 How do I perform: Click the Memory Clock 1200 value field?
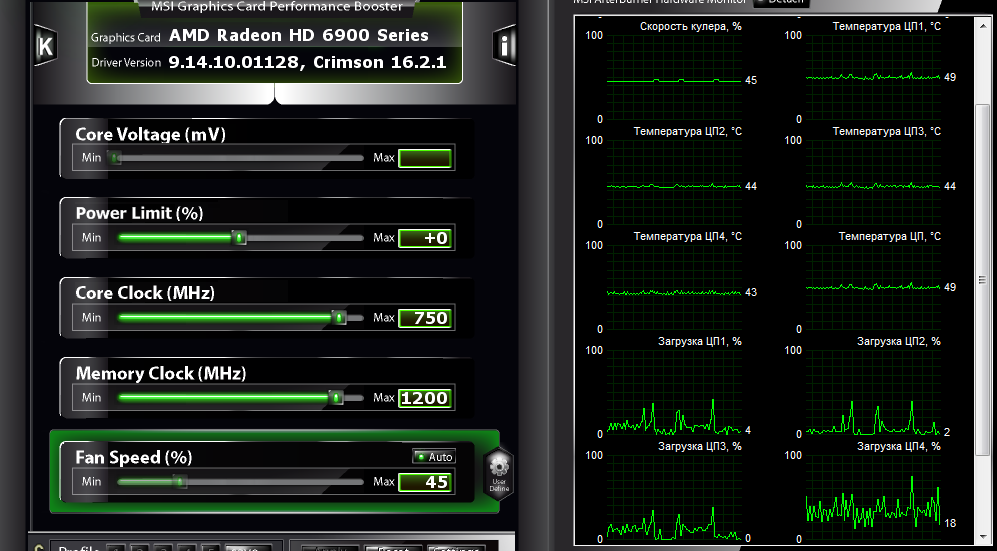pos(425,398)
